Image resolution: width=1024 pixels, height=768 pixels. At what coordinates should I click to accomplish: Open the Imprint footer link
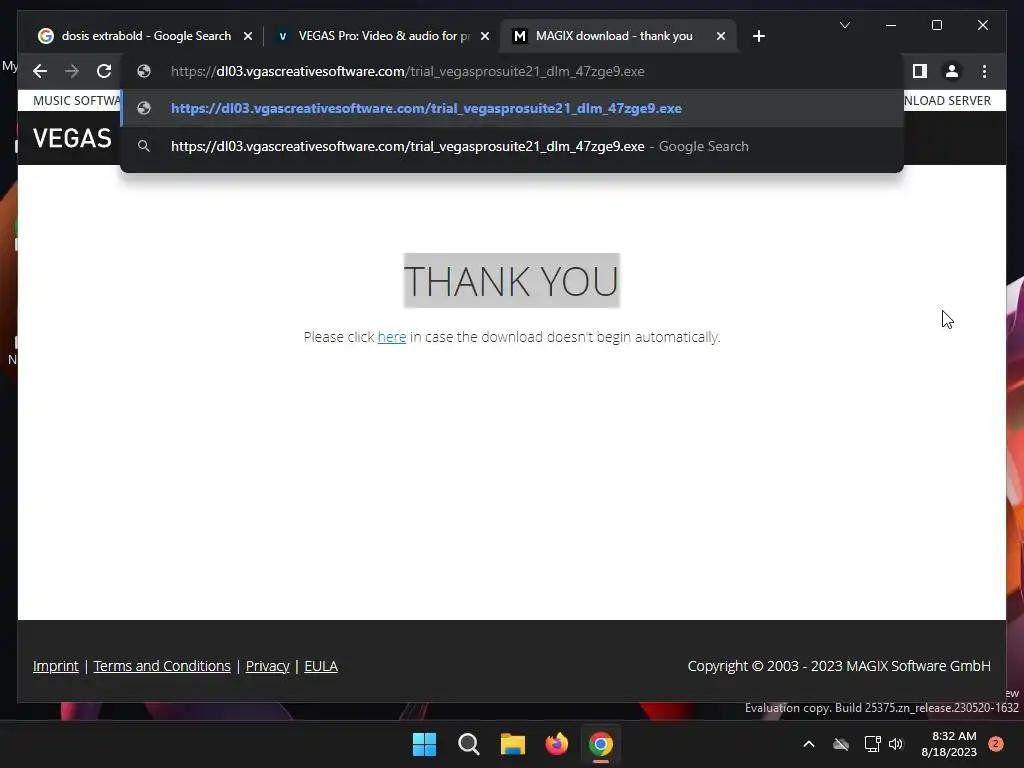(56, 666)
